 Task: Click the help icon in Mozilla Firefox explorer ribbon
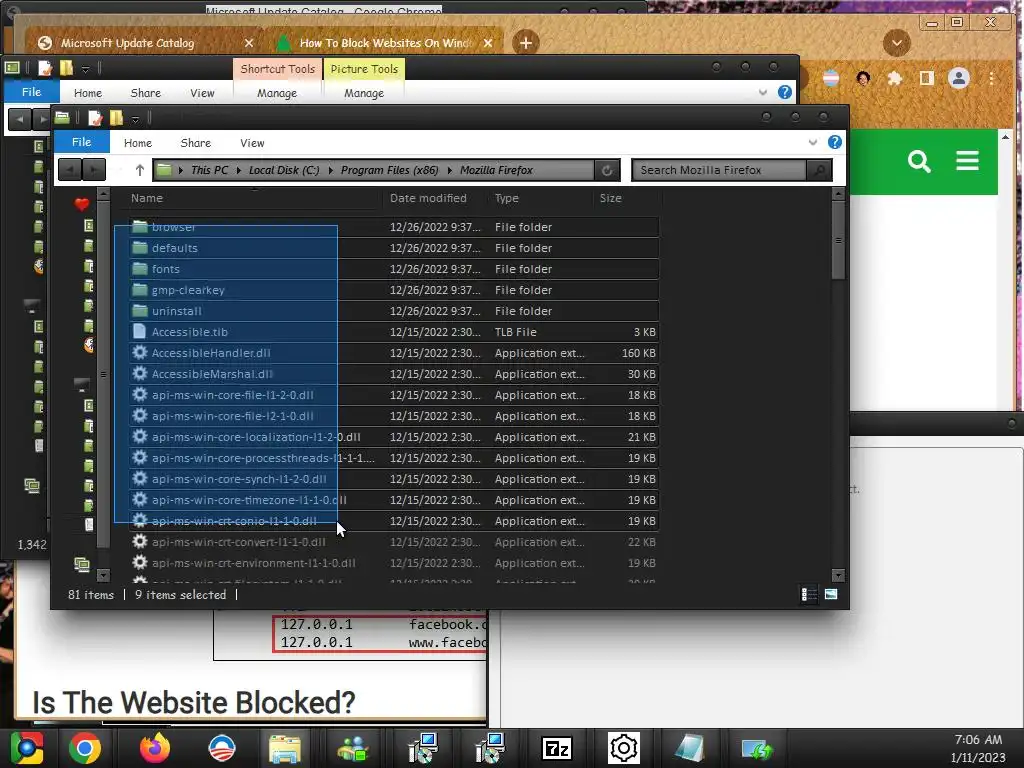835,142
